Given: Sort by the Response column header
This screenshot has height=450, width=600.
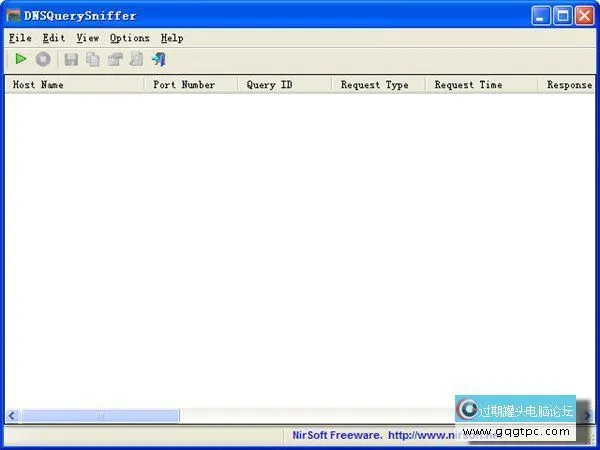Looking at the screenshot, I should pyautogui.click(x=567, y=85).
